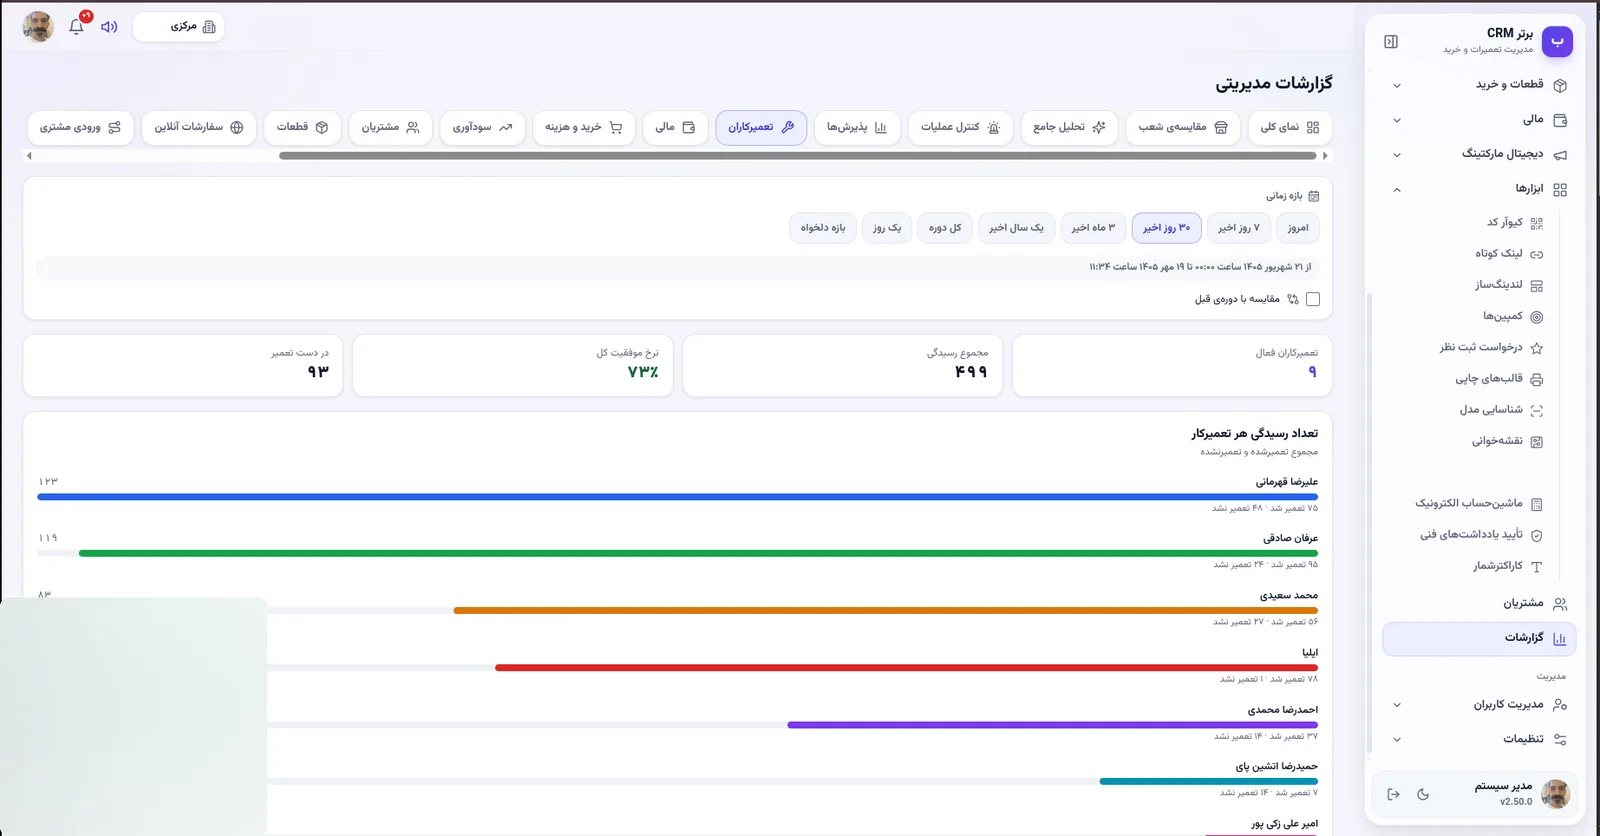The width and height of the screenshot is (1600, 836).
Task: Open the لینک کوتاه short link tool
Action: pos(1509,254)
